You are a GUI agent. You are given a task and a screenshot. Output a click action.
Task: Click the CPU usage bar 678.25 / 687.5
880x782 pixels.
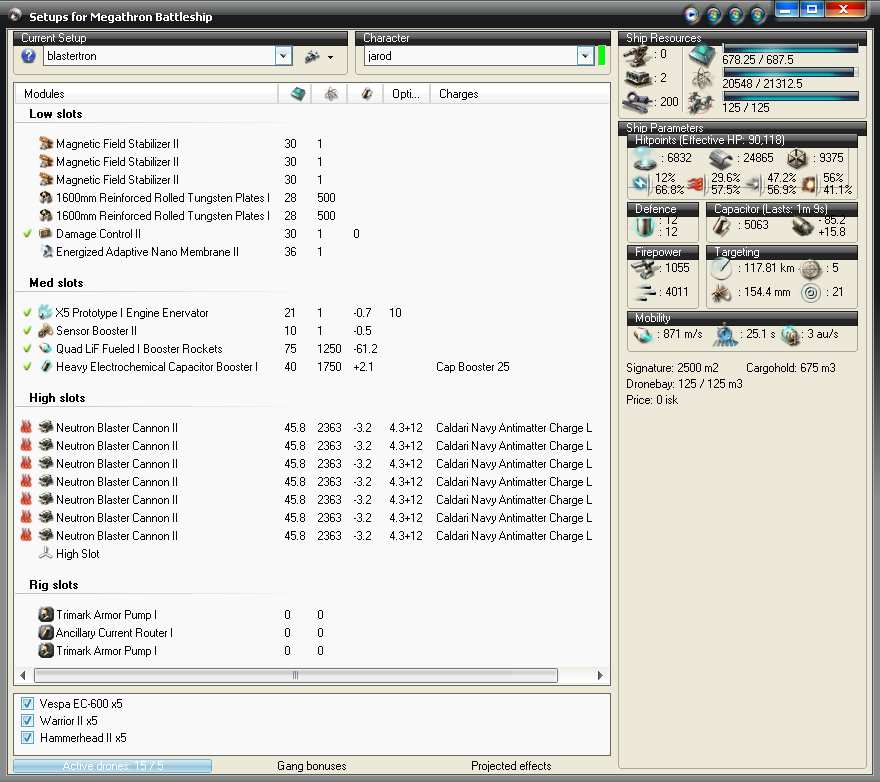click(x=791, y=49)
